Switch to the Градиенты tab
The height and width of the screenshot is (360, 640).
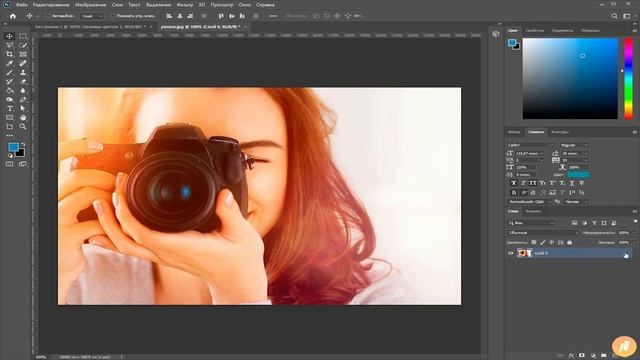pos(562,31)
